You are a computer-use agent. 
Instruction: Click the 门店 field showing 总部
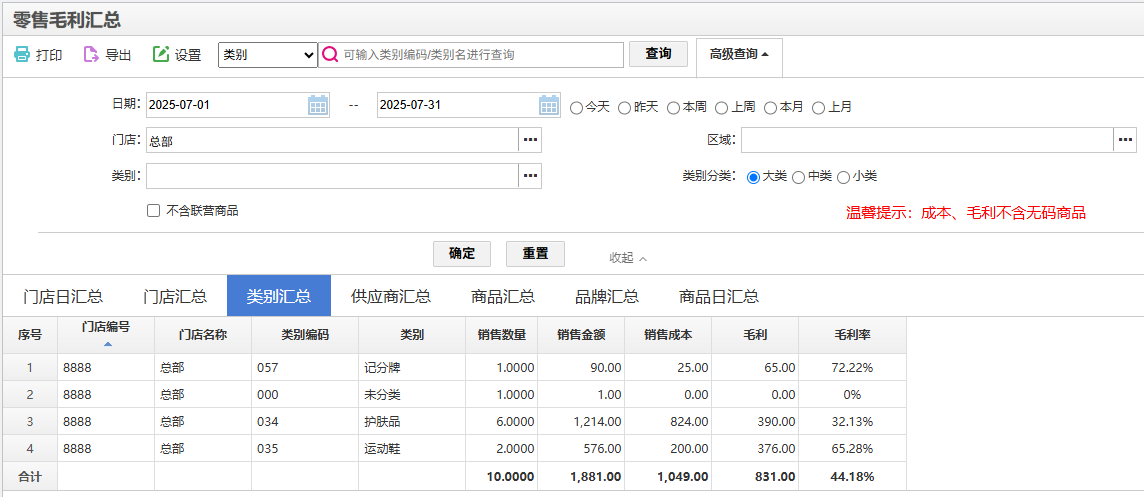pyautogui.click(x=332, y=141)
